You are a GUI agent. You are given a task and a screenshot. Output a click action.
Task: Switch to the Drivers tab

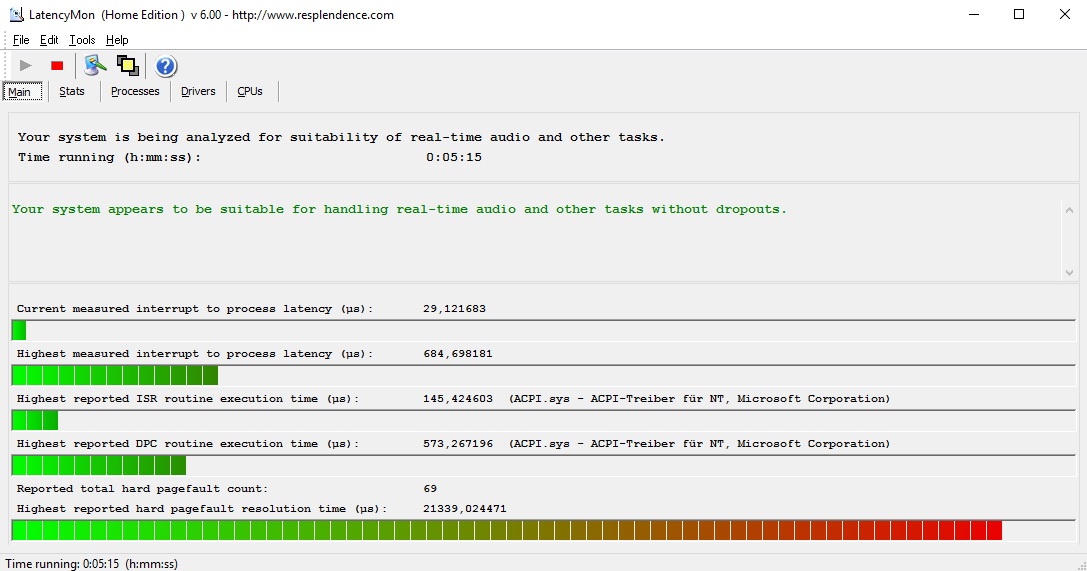pos(198,91)
